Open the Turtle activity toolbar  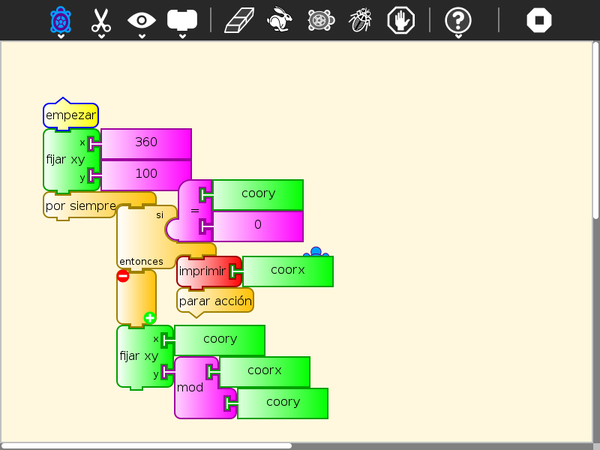61,20
